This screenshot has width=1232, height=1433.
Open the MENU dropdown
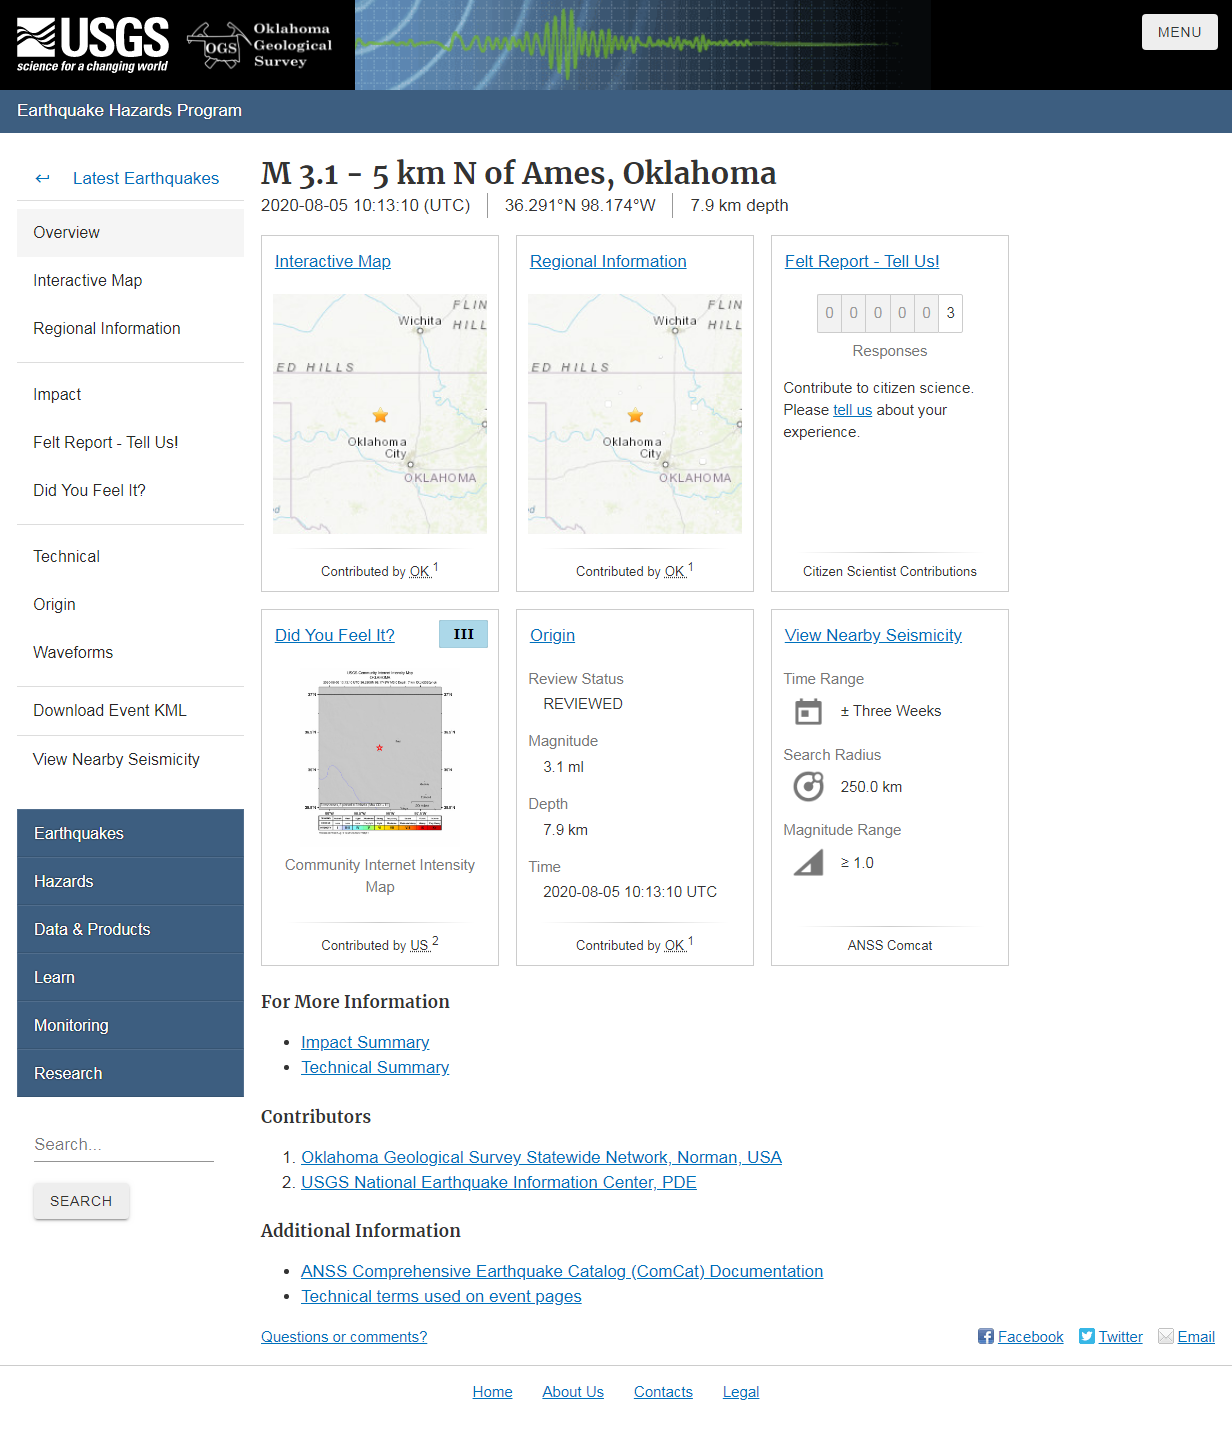pos(1179,31)
